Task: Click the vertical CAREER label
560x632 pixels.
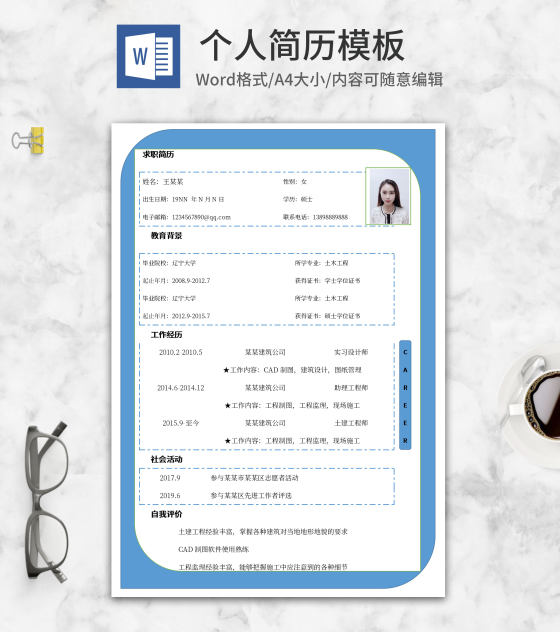Action: point(405,395)
